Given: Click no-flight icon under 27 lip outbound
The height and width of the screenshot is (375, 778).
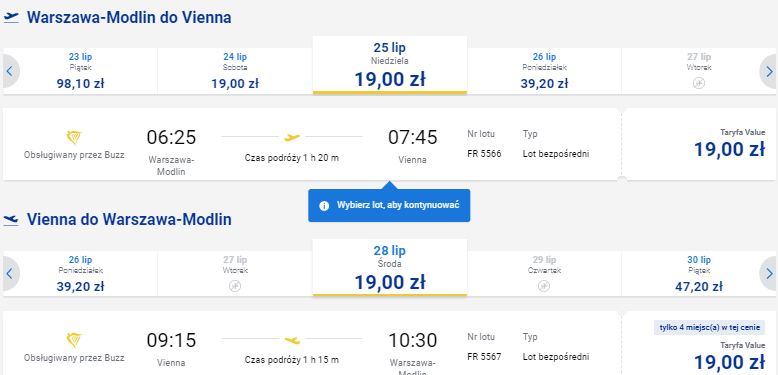Looking at the screenshot, I should (x=699, y=83).
